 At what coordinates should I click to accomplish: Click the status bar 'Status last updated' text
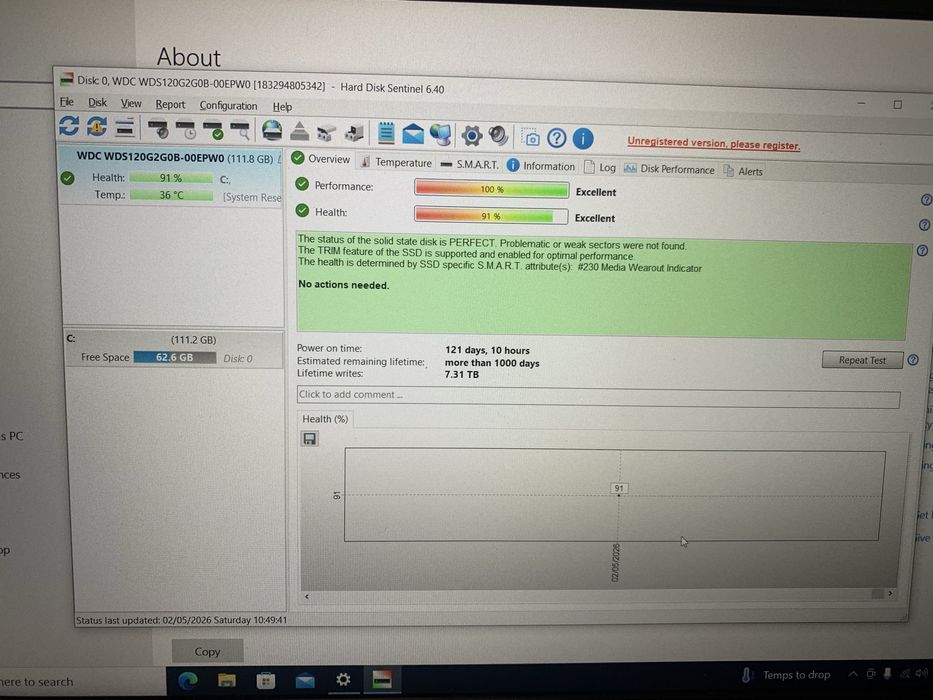[181, 620]
